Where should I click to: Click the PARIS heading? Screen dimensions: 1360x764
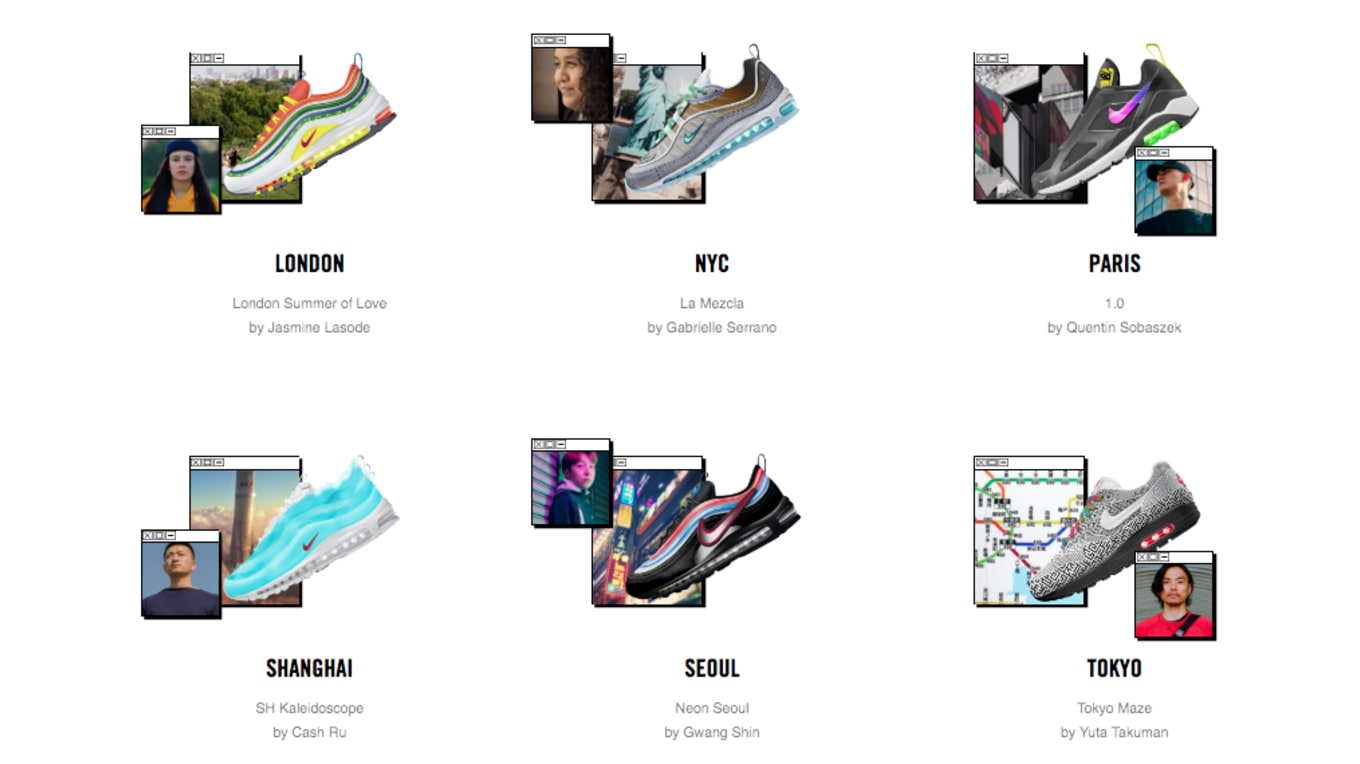(1114, 264)
